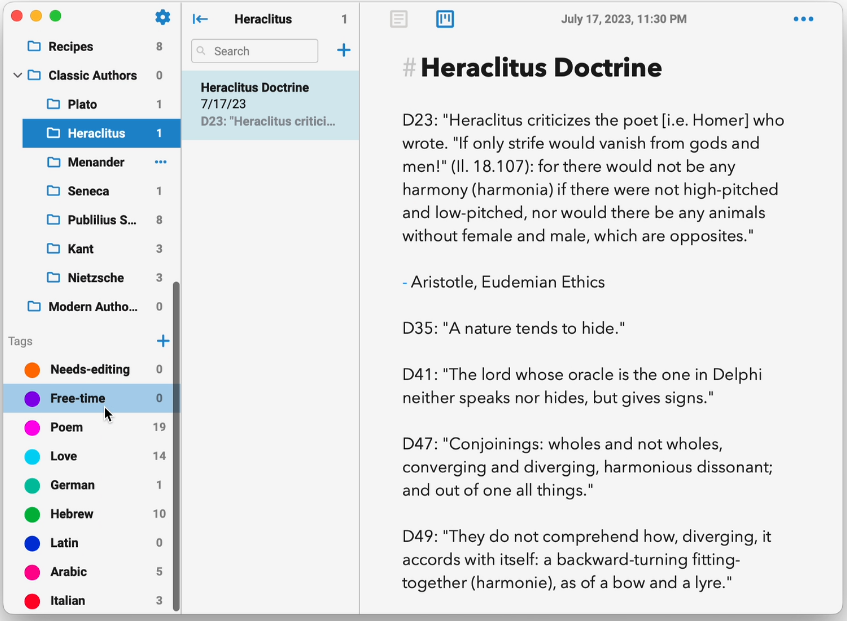Filter notes by the Hebrew tag
Image resolution: width=847 pixels, height=621 pixels.
71,514
